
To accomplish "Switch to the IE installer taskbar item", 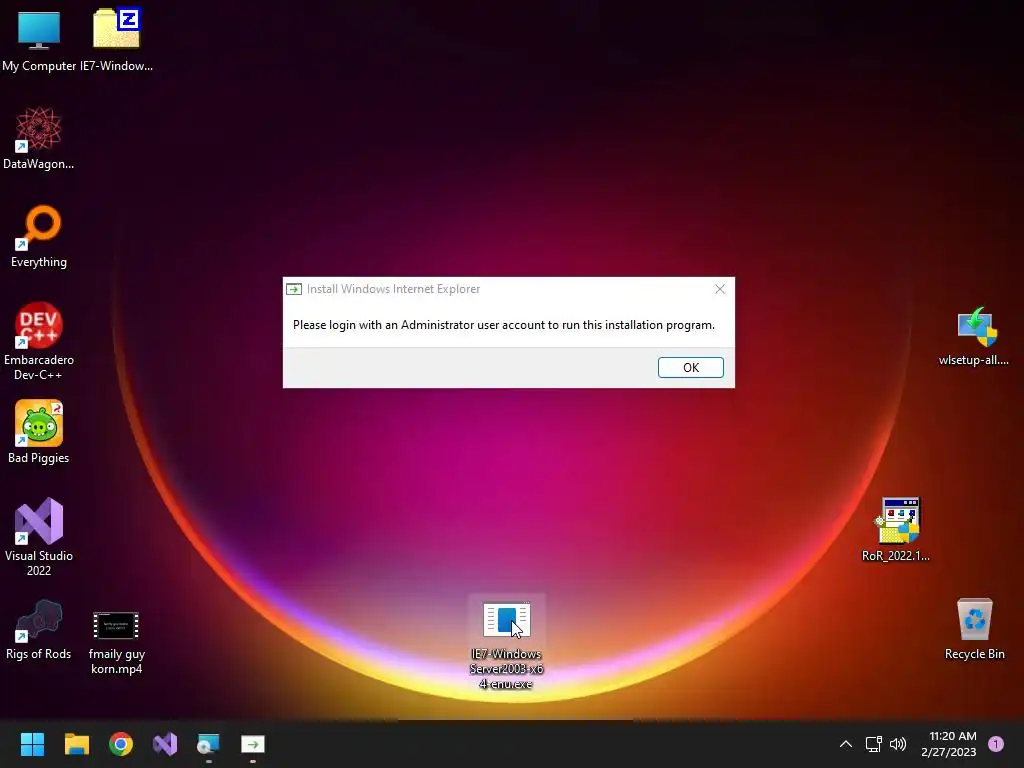I will [x=253, y=744].
